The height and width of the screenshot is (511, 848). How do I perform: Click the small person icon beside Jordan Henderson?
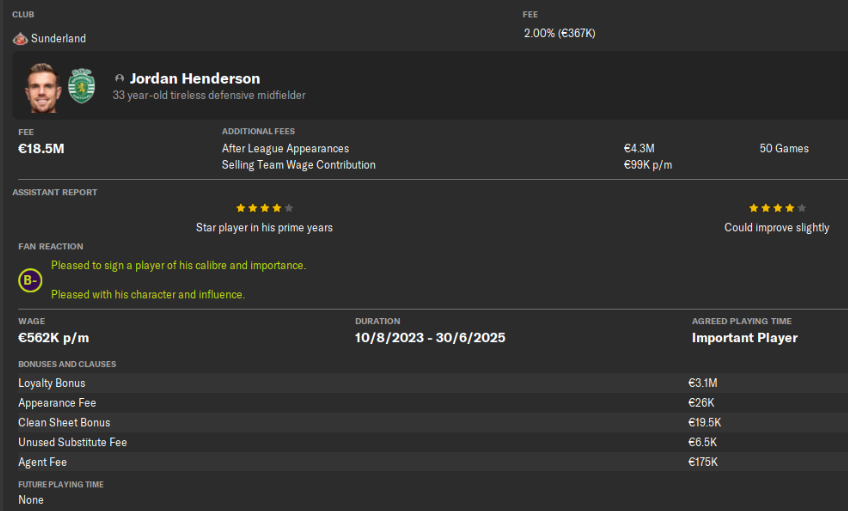pos(120,79)
